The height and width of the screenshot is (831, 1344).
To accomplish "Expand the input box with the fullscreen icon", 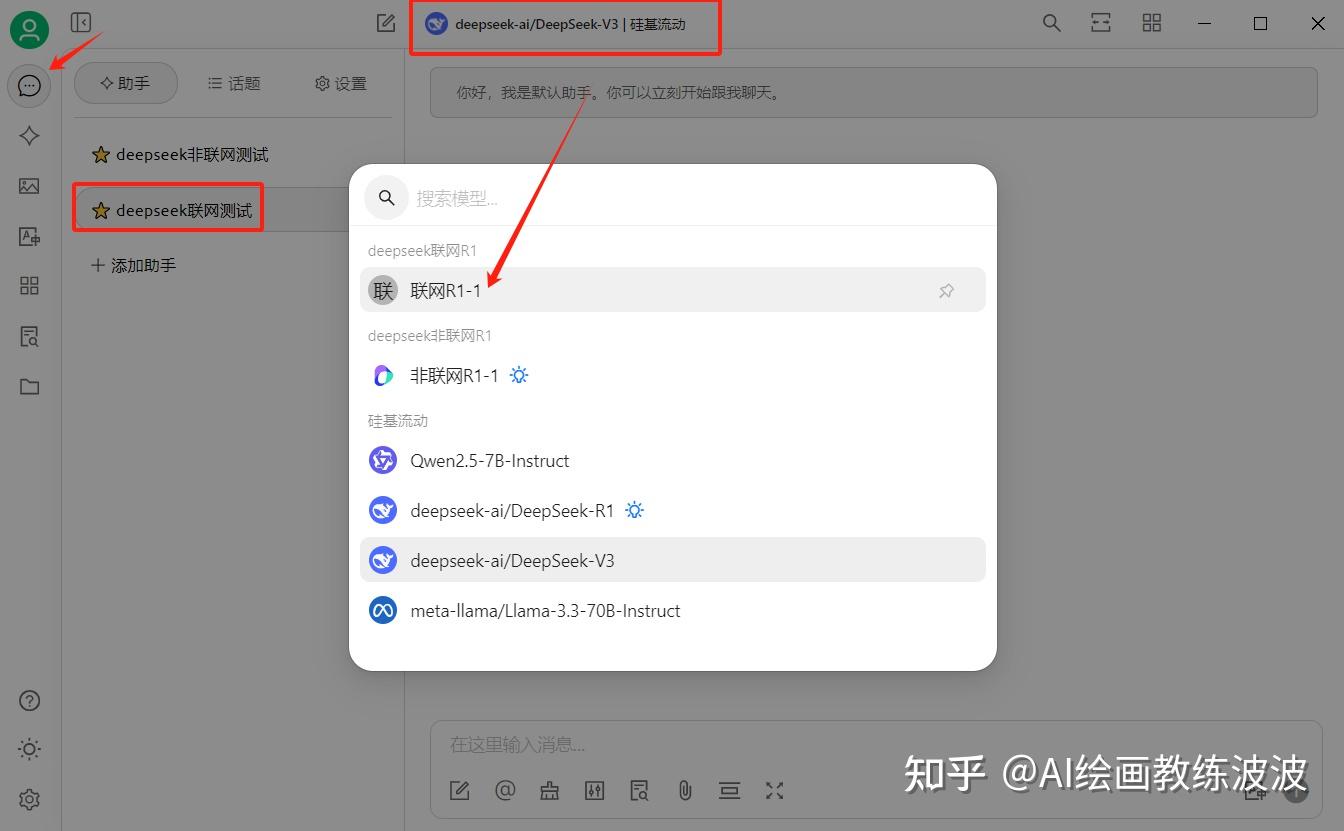I will [774, 791].
